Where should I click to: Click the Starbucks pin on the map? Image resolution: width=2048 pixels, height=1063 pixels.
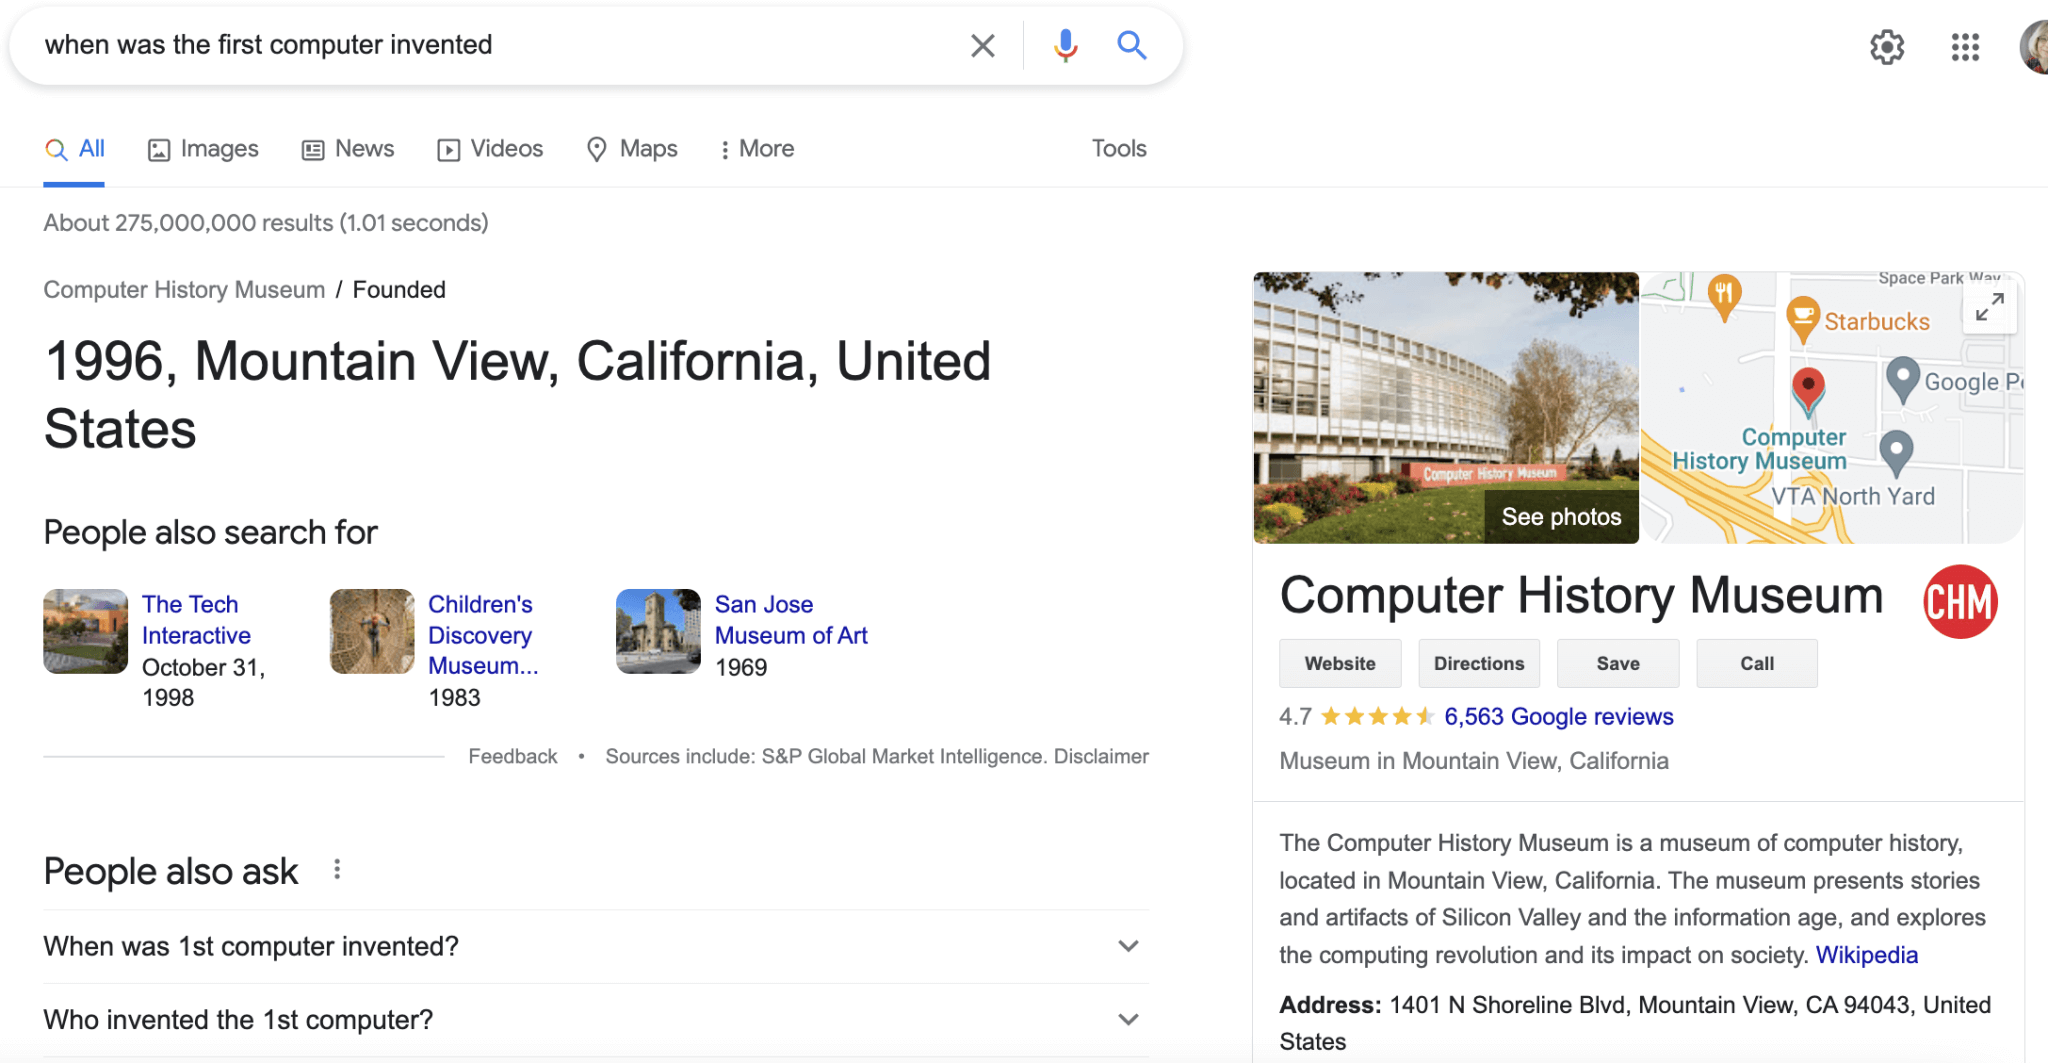1802,320
